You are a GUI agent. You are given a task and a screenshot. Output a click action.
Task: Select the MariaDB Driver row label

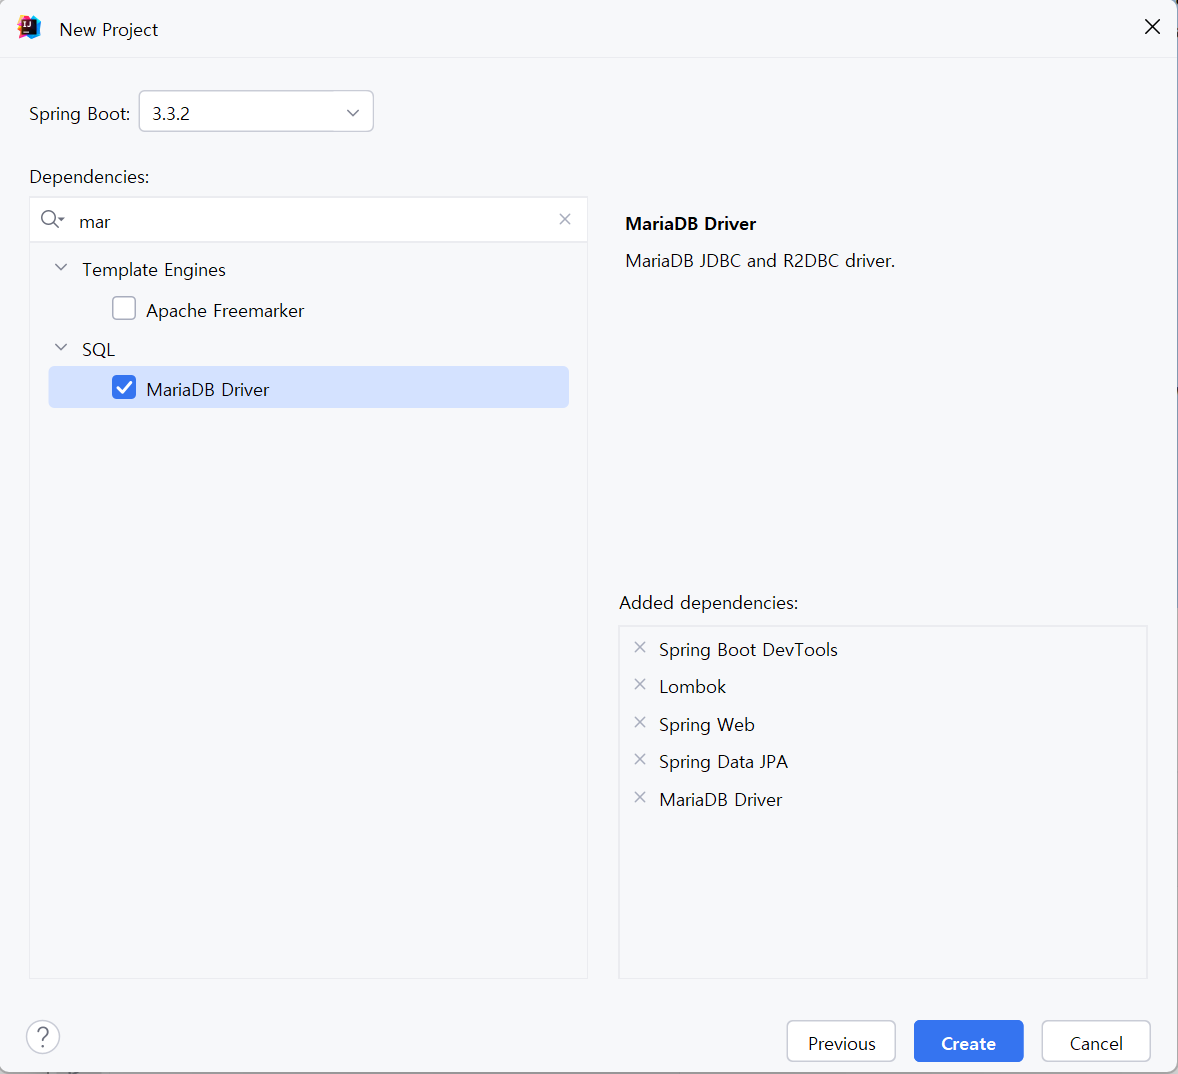tap(207, 390)
